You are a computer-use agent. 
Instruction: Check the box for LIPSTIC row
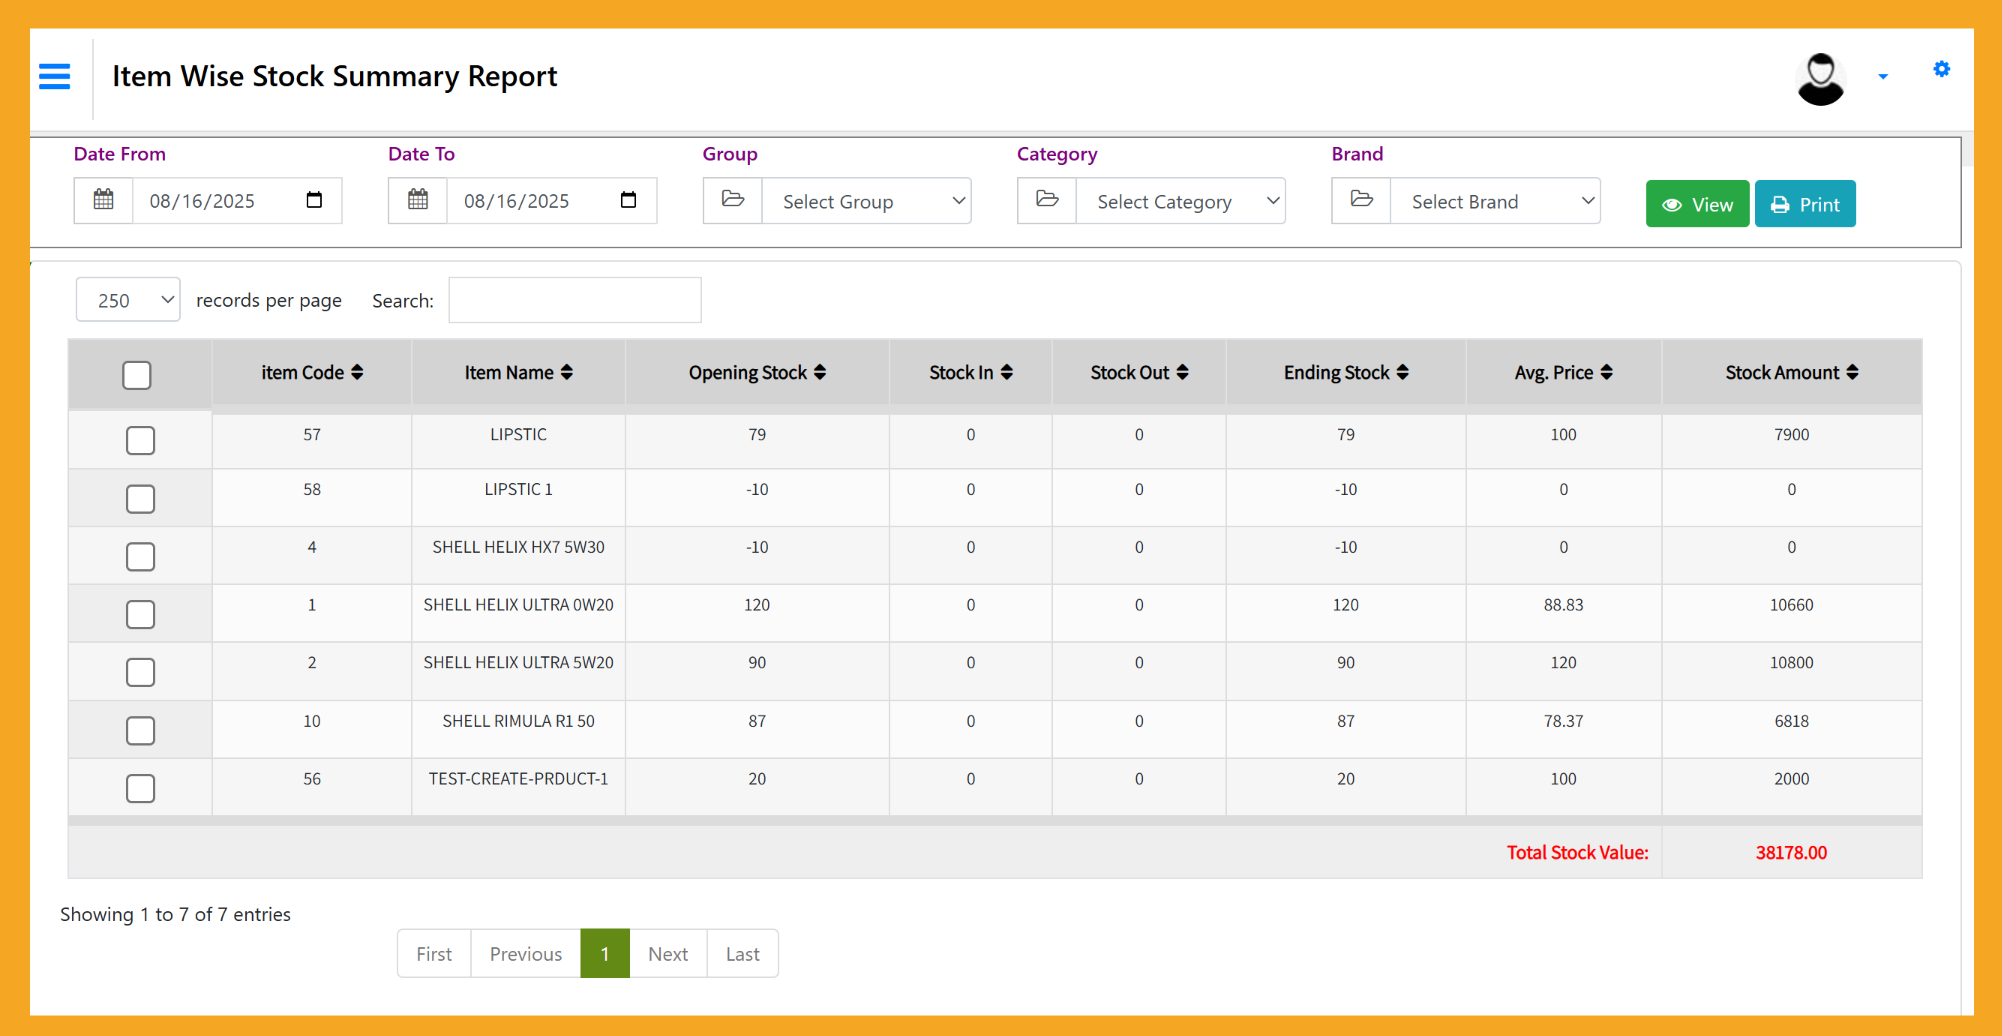(141, 440)
